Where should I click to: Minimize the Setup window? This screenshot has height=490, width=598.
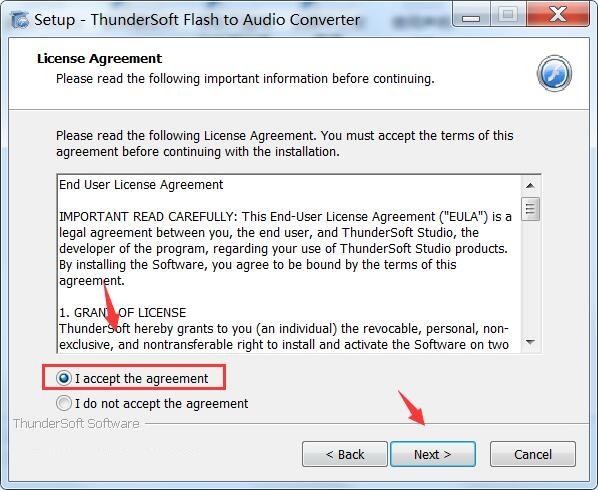(x=471, y=15)
